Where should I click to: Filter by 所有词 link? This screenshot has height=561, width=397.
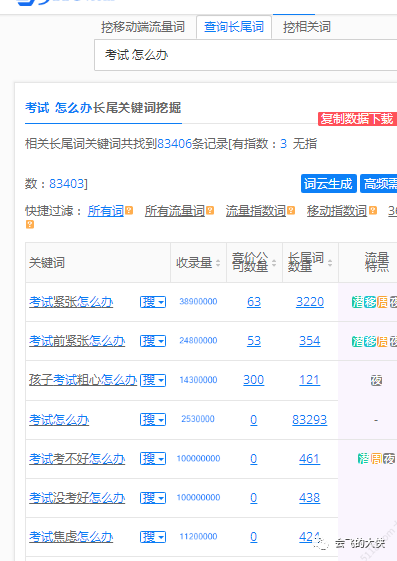click(x=106, y=211)
